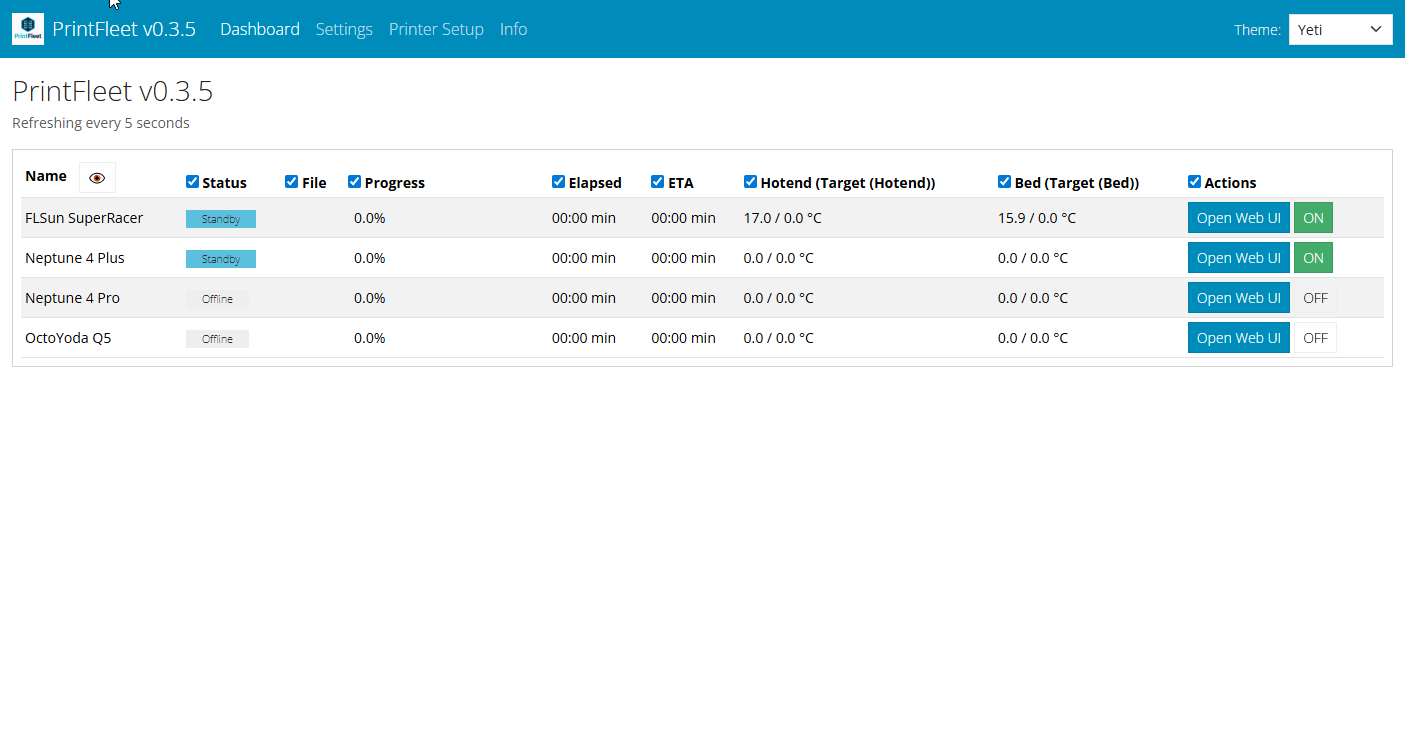Click the OctoYoda Q5 OFF power button
The width and height of the screenshot is (1405, 734).
[x=1315, y=338]
